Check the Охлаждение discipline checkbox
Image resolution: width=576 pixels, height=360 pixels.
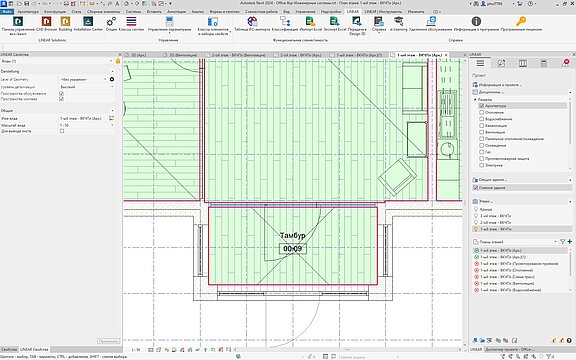481,145
